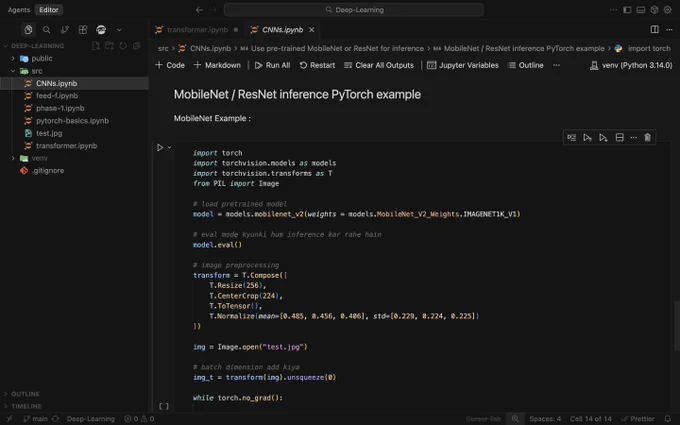680x425 pixels.
Task: Delete the current cell
Action: point(647,137)
